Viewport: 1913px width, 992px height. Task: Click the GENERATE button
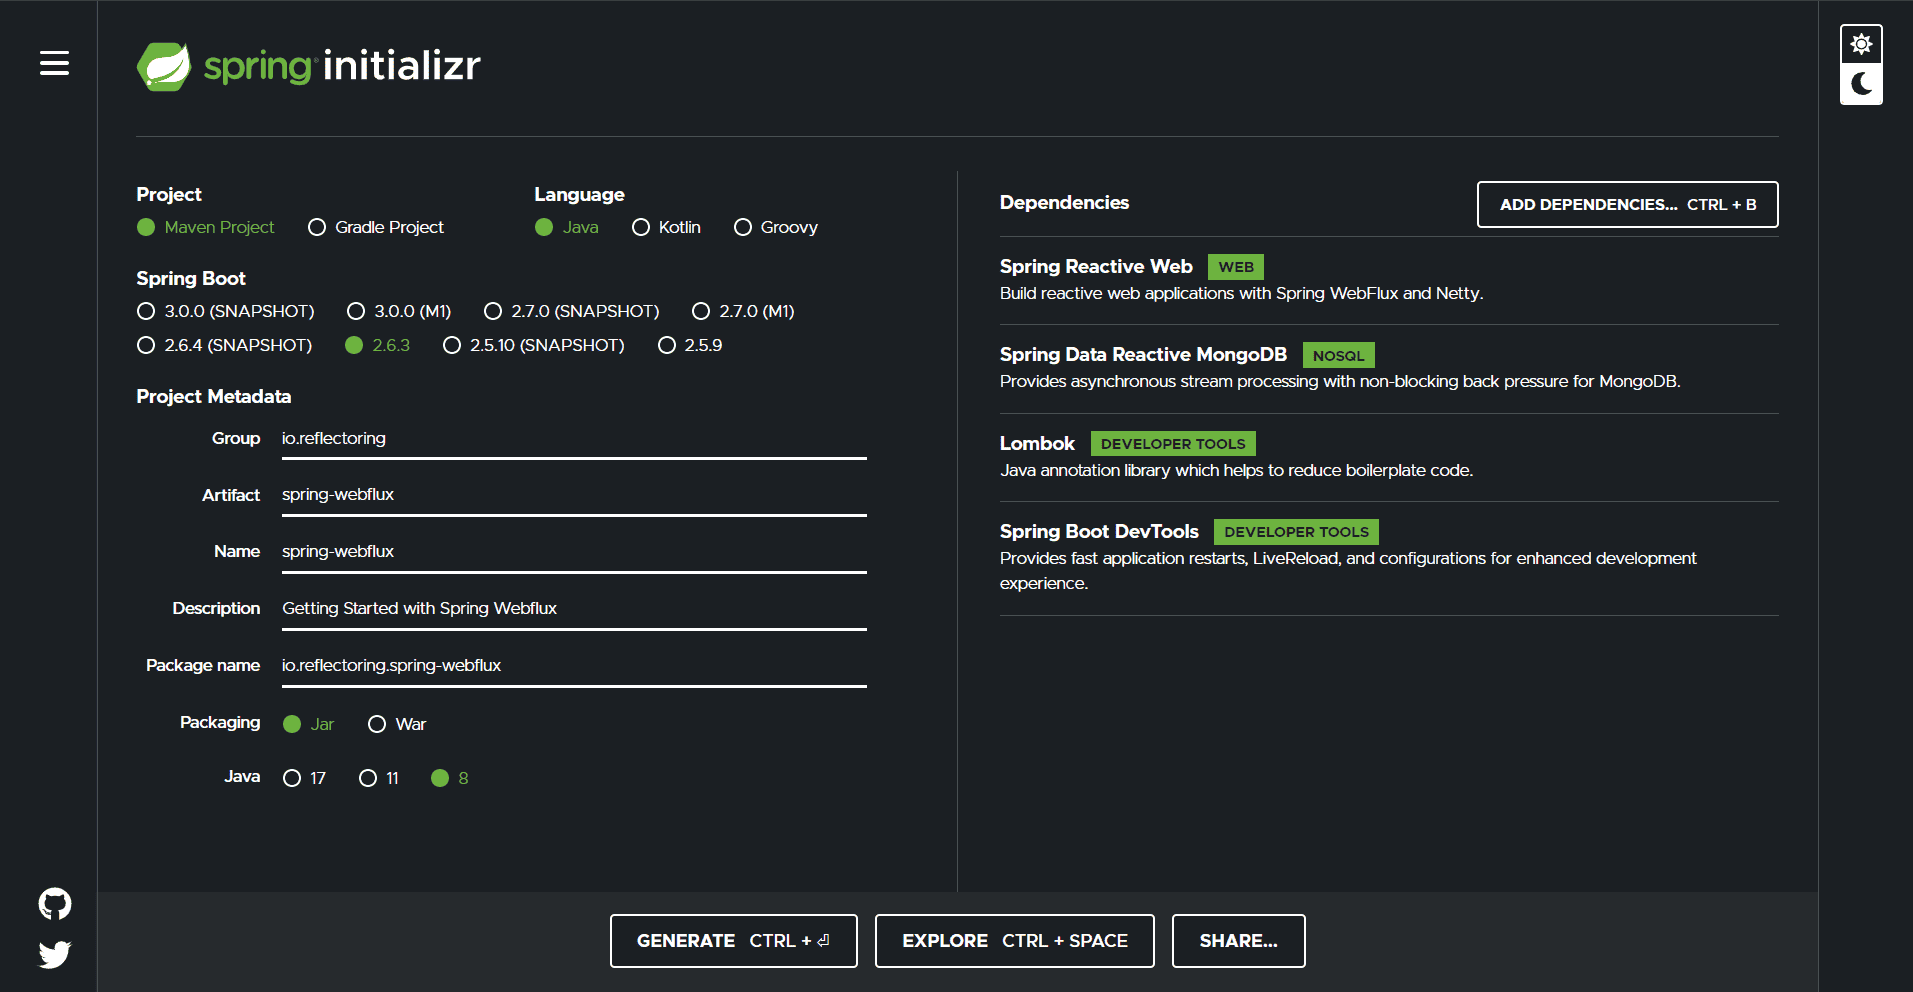(733, 940)
